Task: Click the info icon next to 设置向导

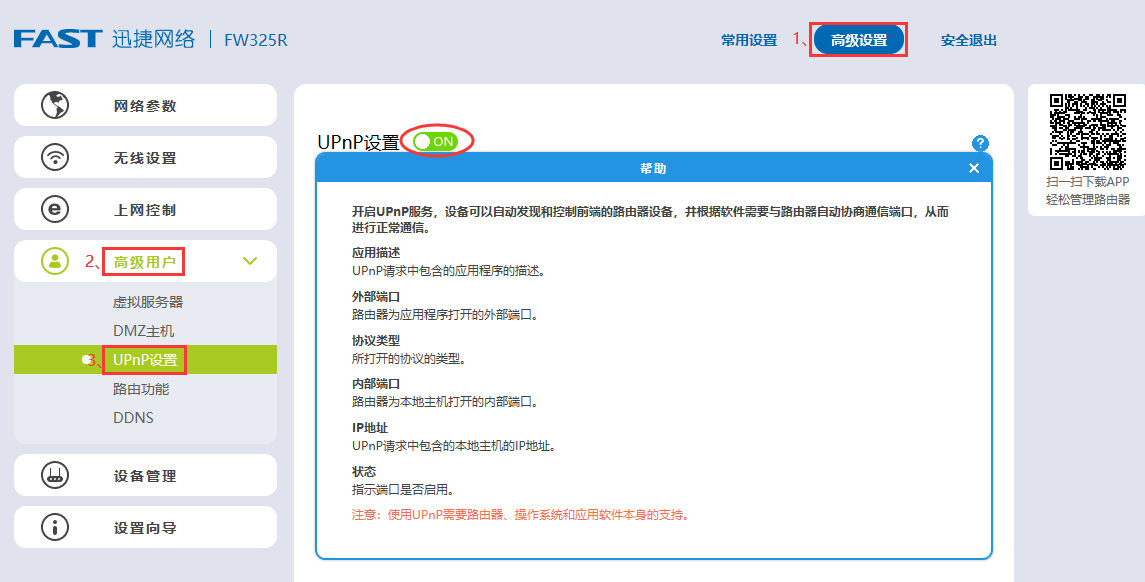Action: 53,527
